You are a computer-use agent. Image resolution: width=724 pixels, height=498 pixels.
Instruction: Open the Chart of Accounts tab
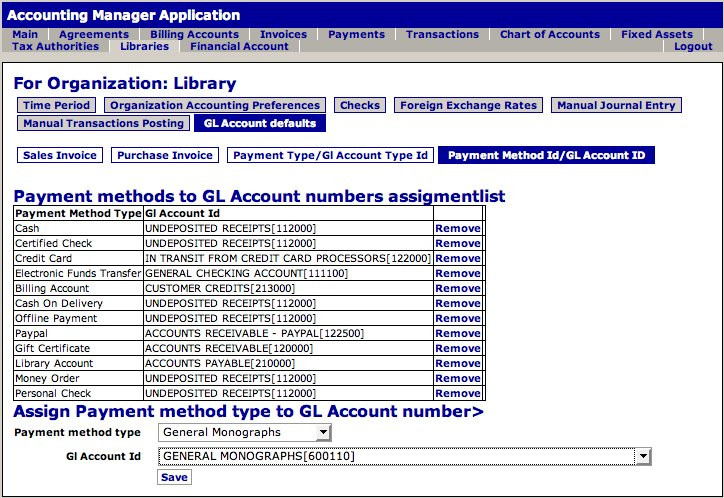coord(550,34)
